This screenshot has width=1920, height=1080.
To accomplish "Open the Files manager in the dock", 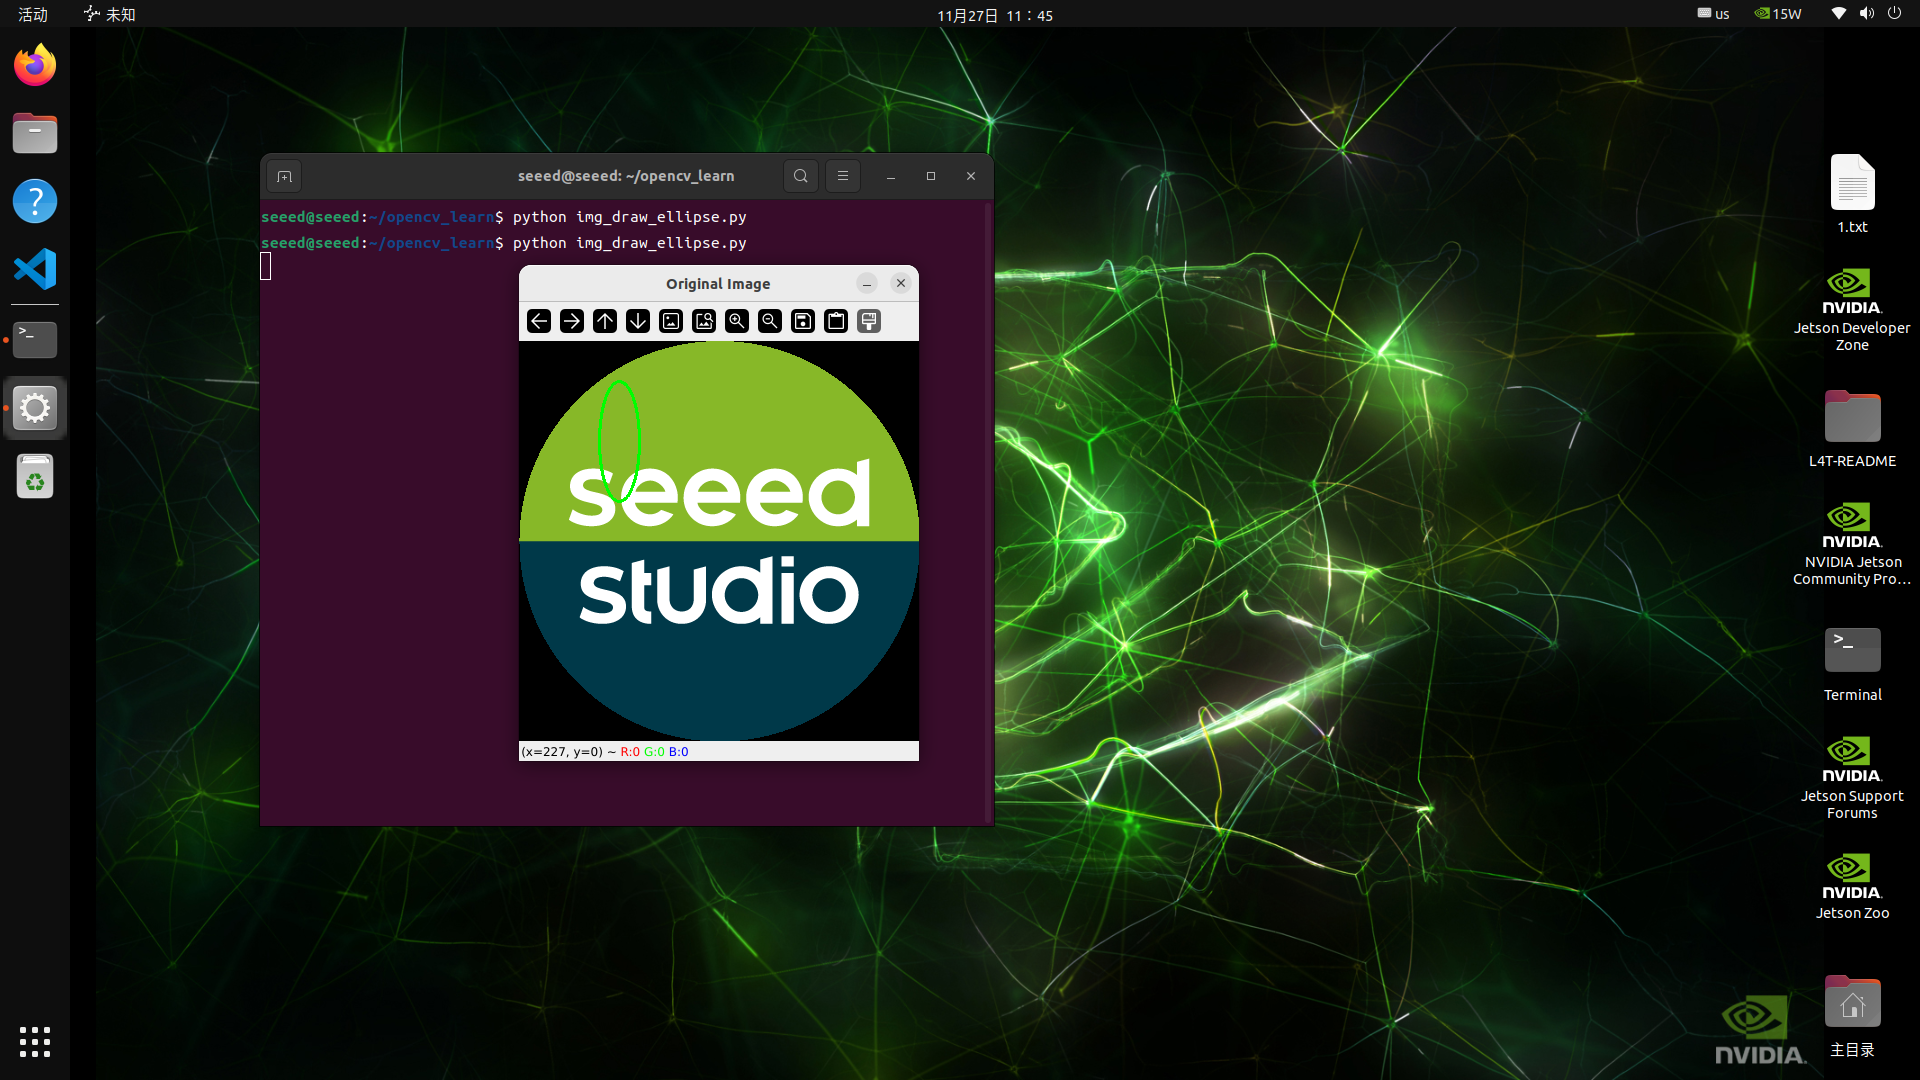I will pyautogui.click(x=35, y=134).
